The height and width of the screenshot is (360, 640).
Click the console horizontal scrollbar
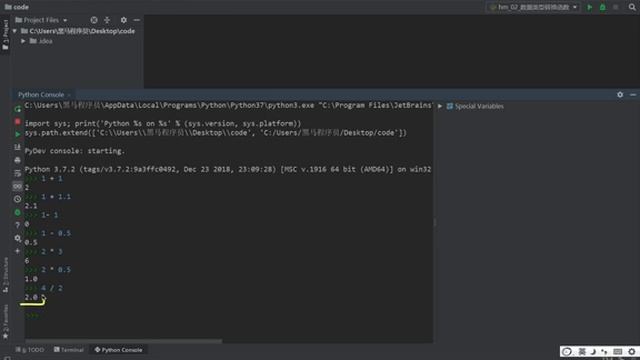[x=124, y=341]
